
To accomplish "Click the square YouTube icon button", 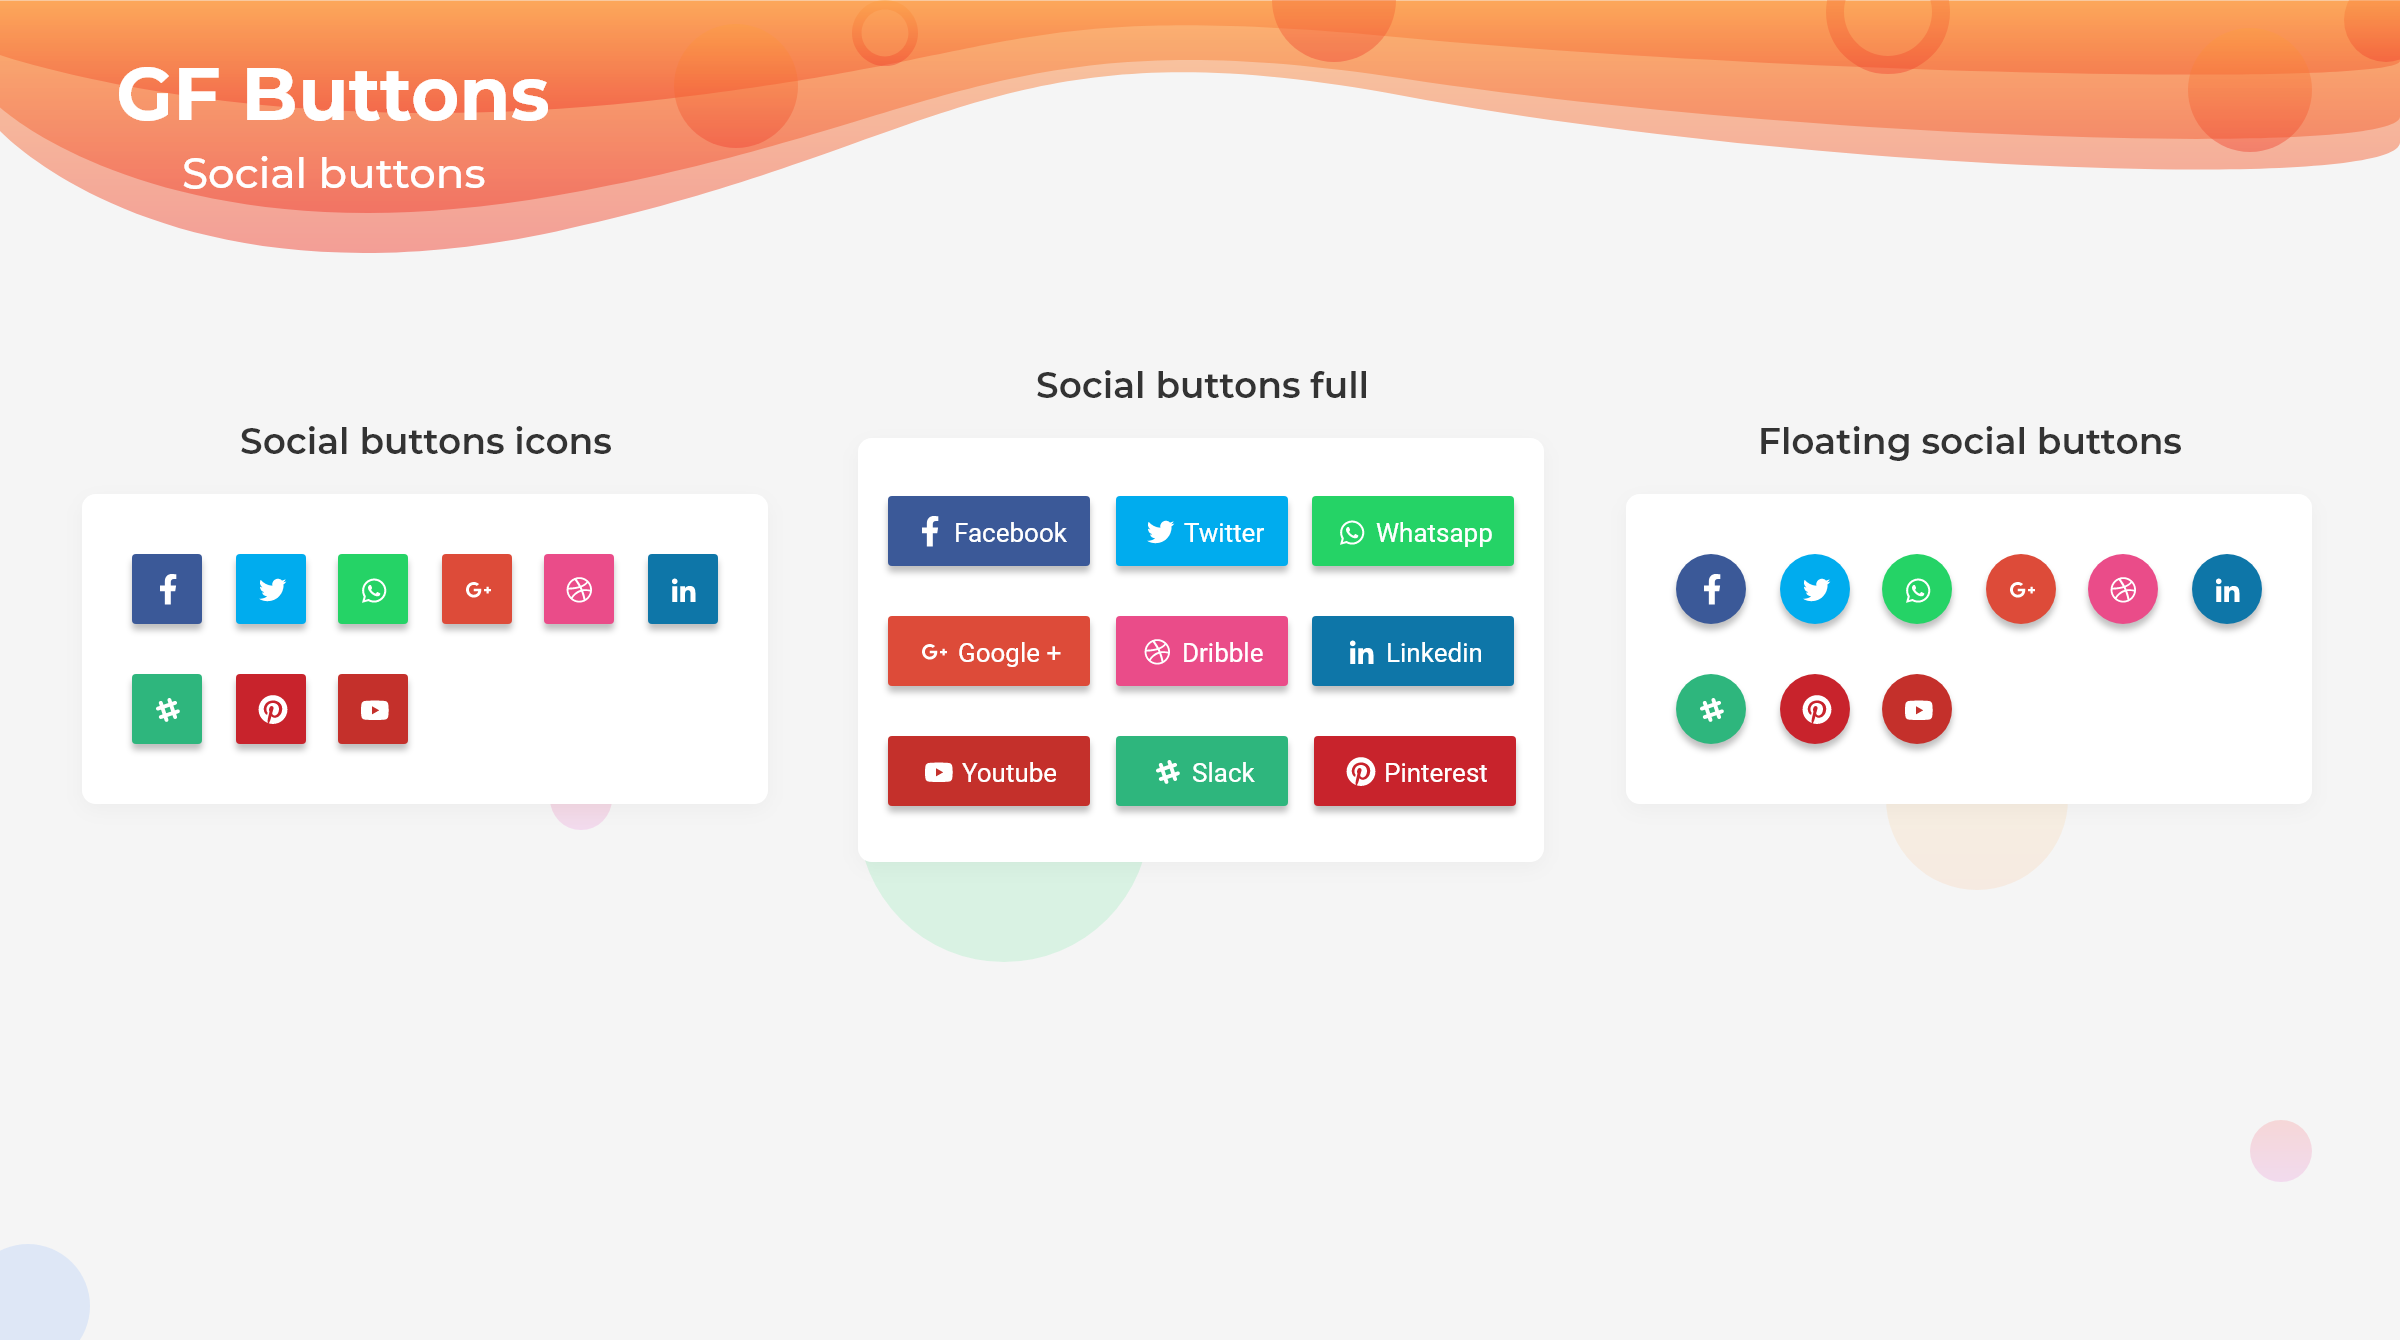I will pos(373,709).
